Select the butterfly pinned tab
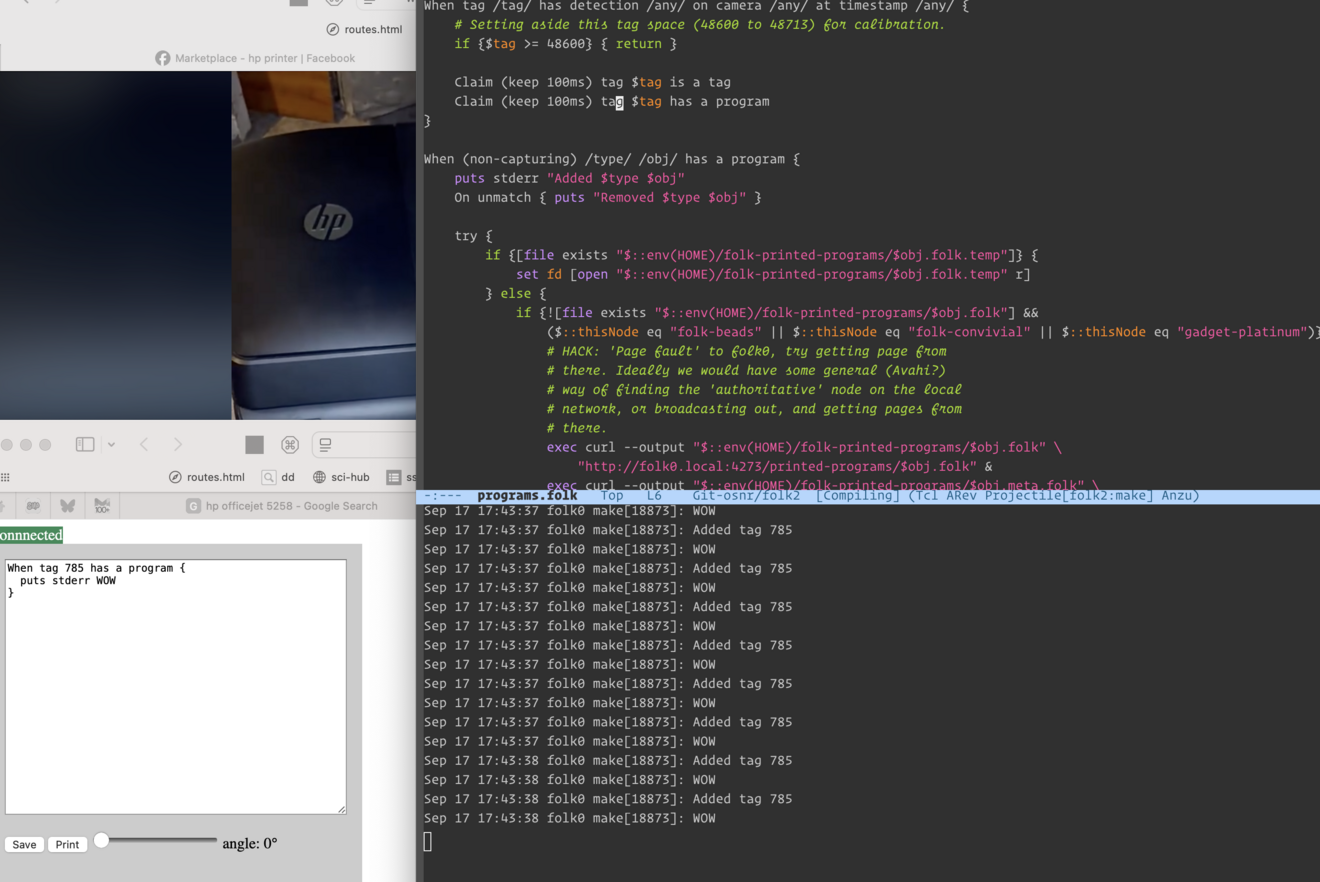The width and height of the screenshot is (1320, 882). click(67, 506)
